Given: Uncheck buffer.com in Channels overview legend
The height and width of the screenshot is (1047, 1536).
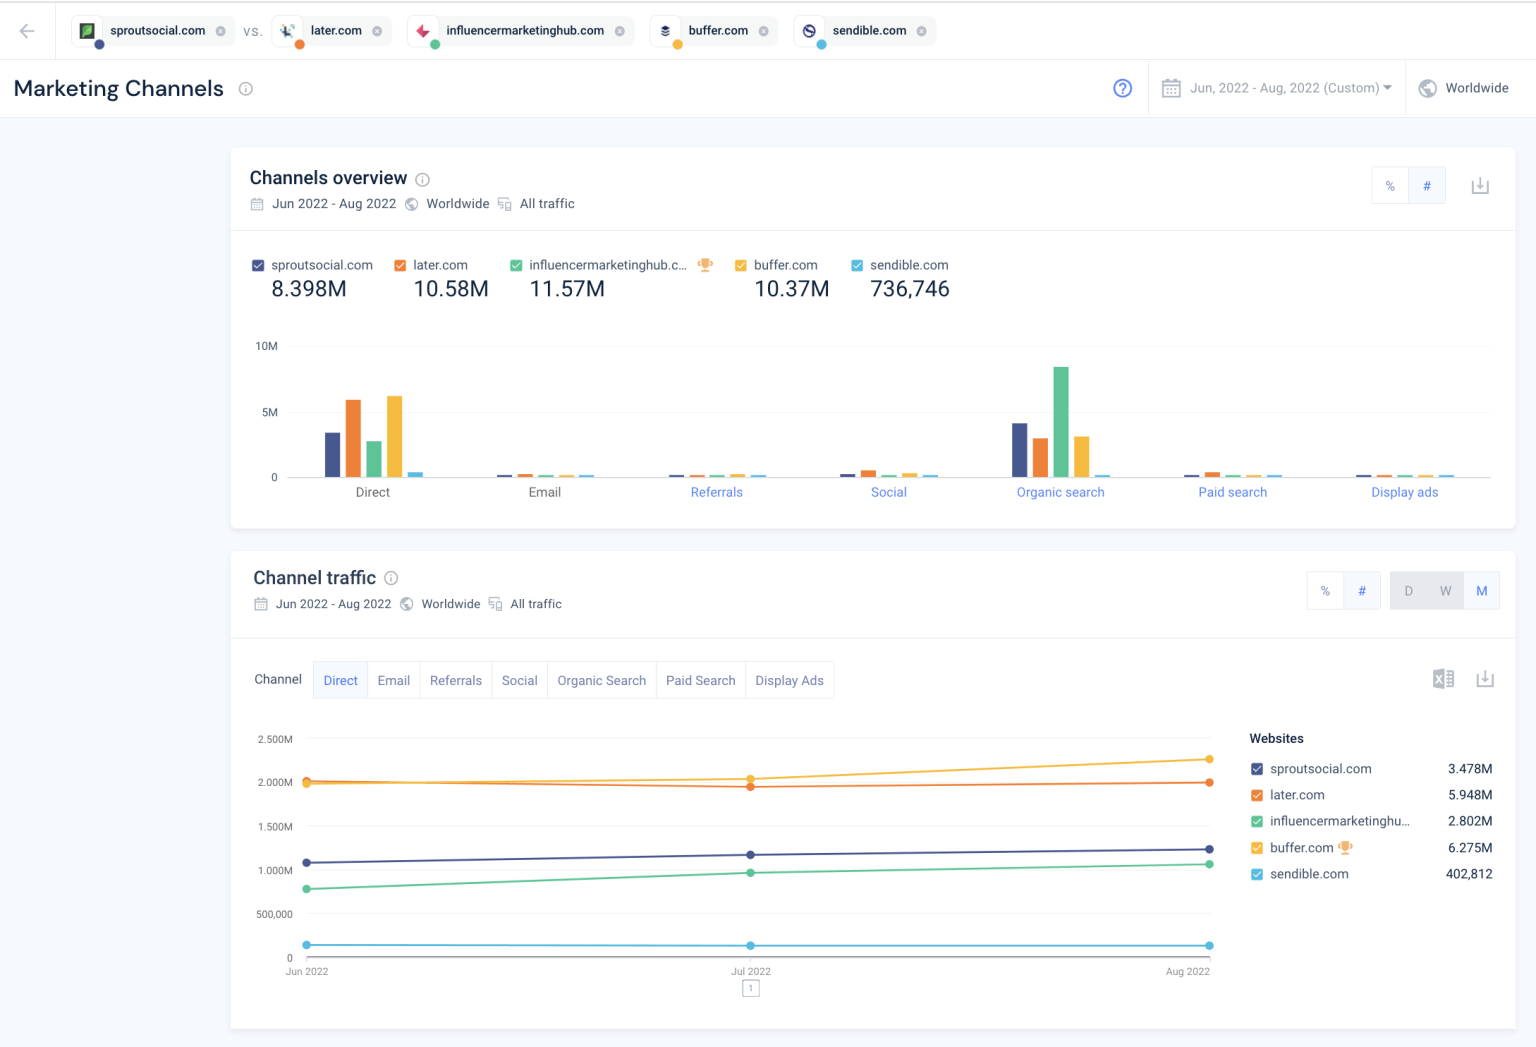Looking at the screenshot, I should pyautogui.click(x=741, y=265).
